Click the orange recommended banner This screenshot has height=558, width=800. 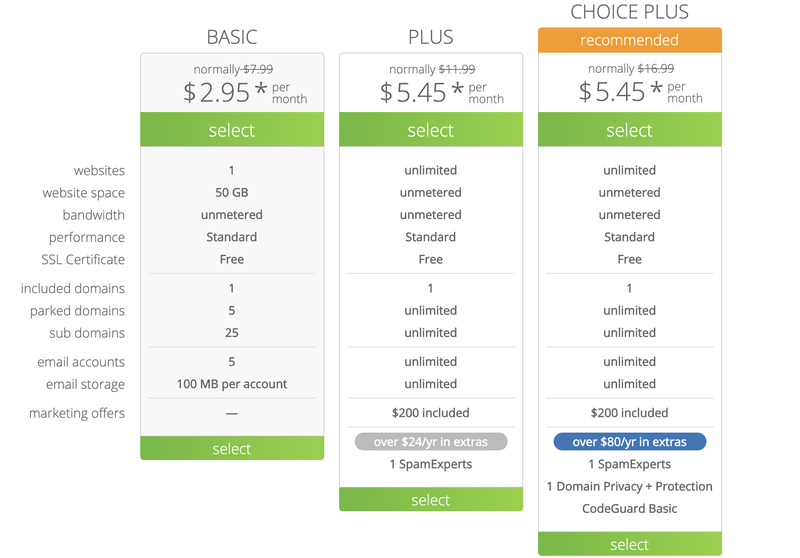[x=630, y=40]
